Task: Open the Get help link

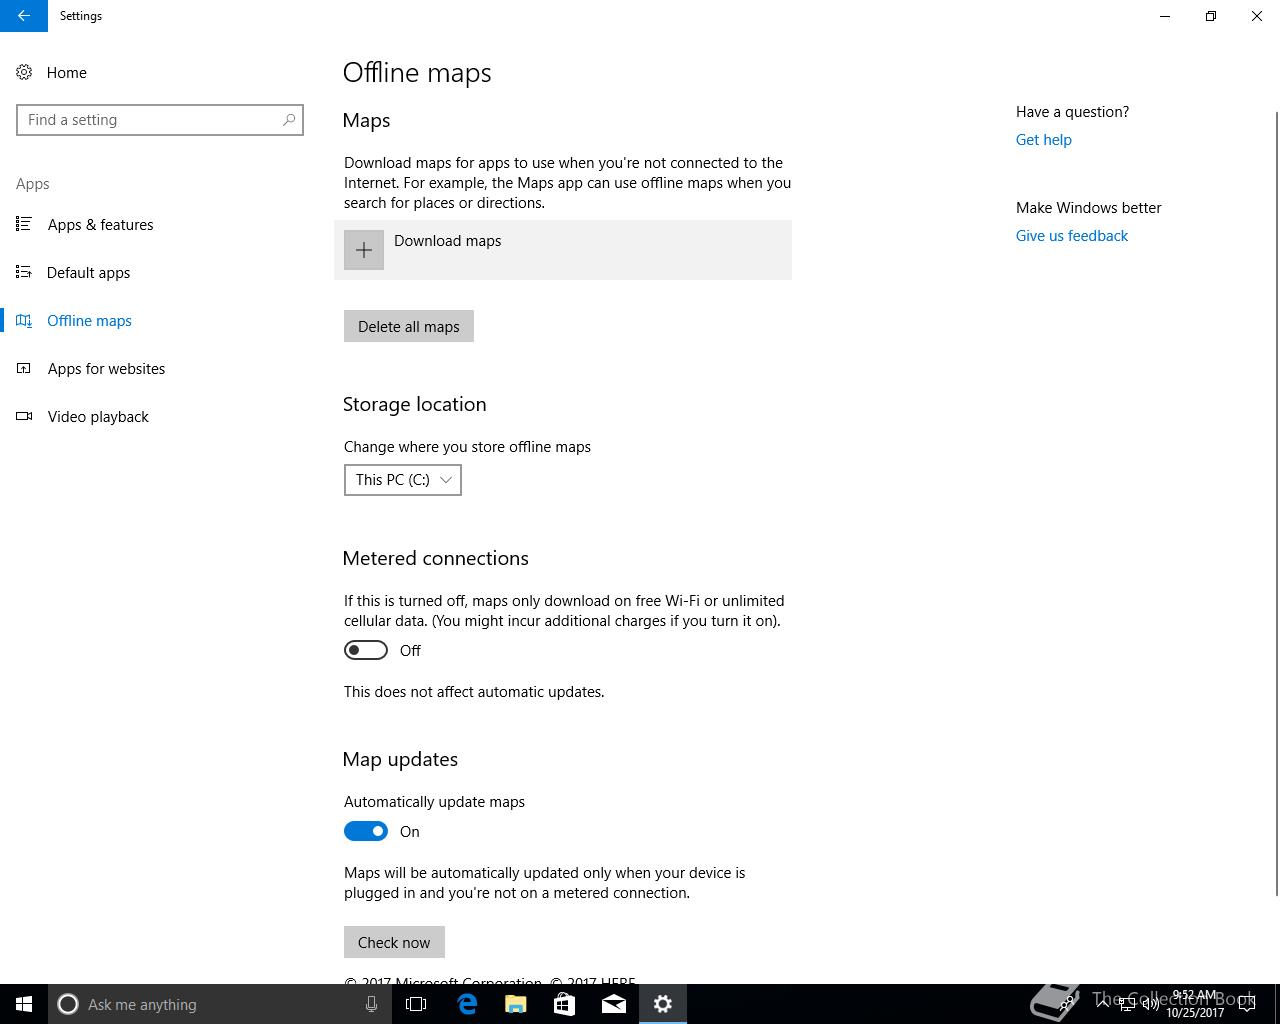Action: click(x=1044, y=140)
